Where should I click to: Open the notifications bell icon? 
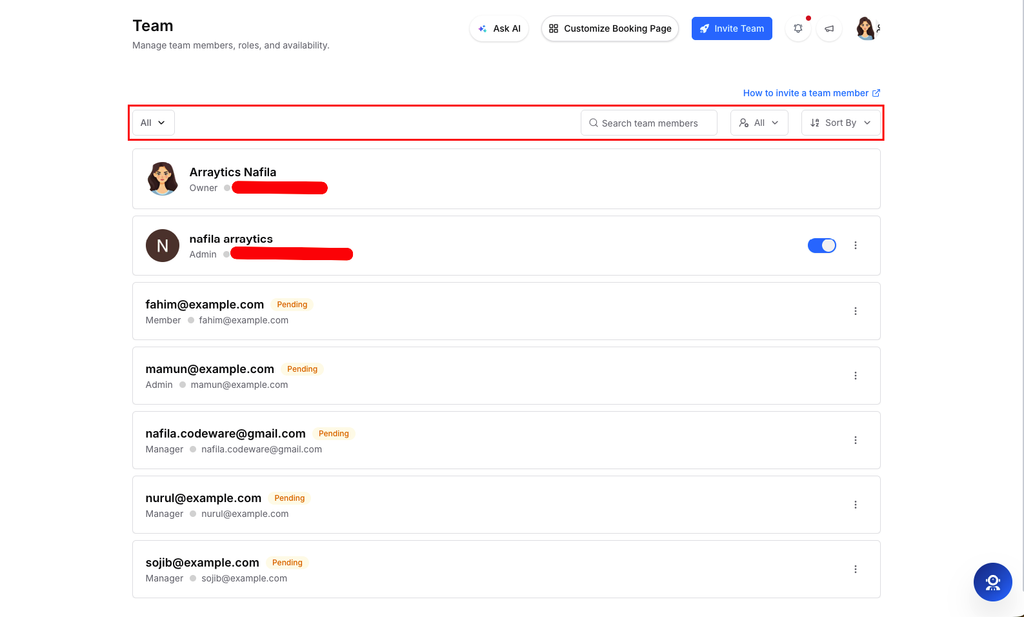click(797, 29)
